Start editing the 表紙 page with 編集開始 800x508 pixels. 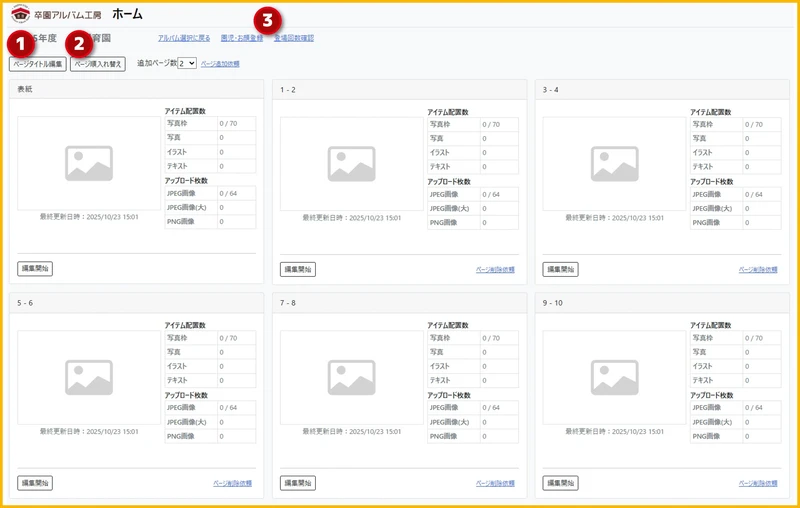click(x=35, y=269)
